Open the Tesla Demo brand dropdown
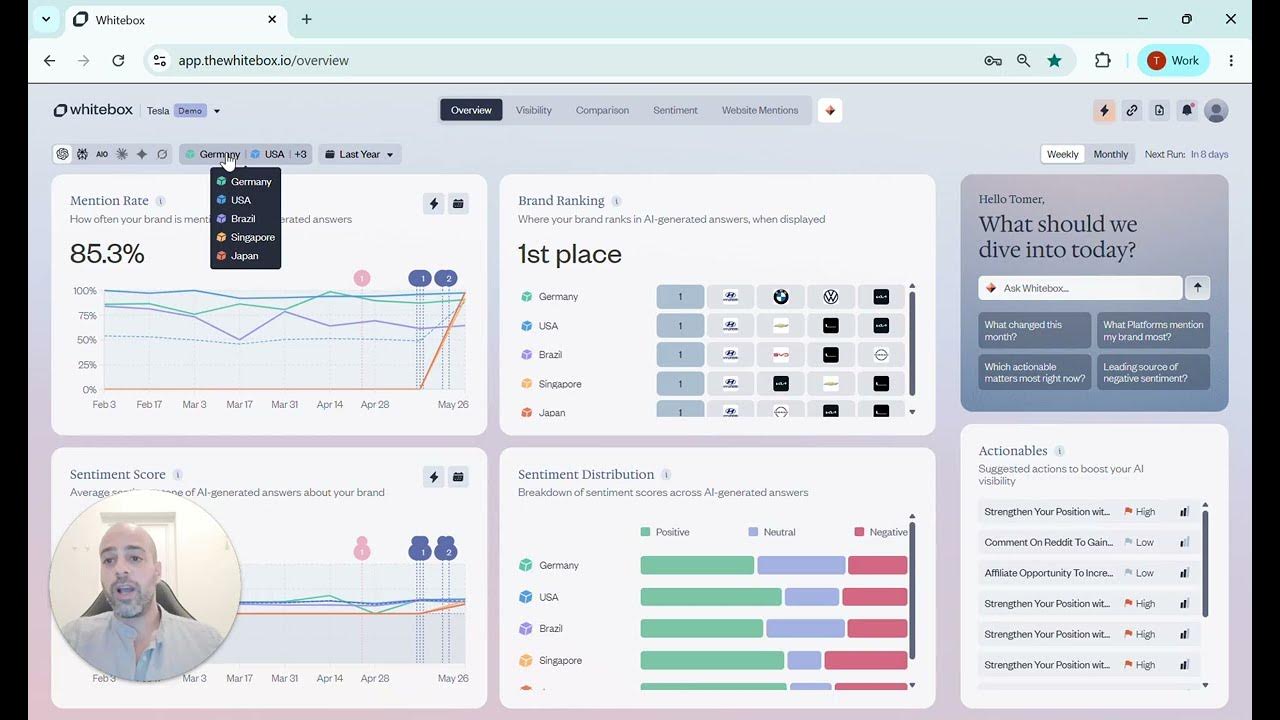Image resolution: width=1280 pixels, height=720 pixels. tap(184, 111)
